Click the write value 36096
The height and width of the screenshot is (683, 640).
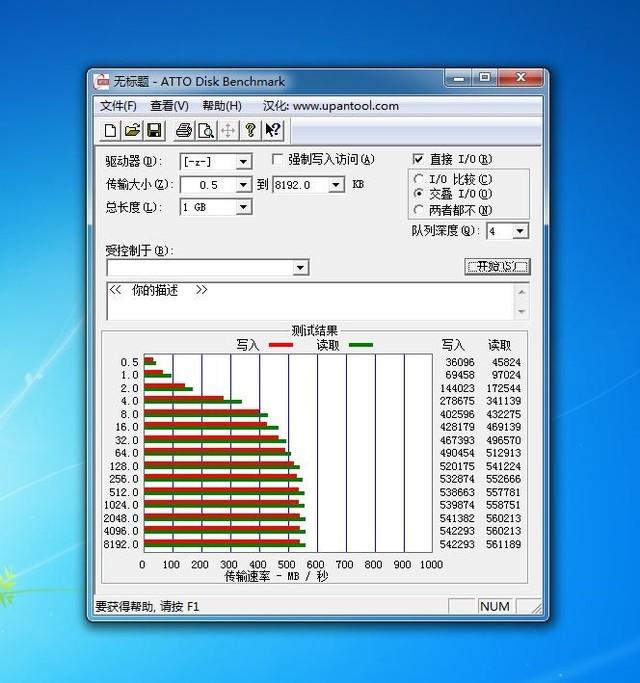[460, 362]
